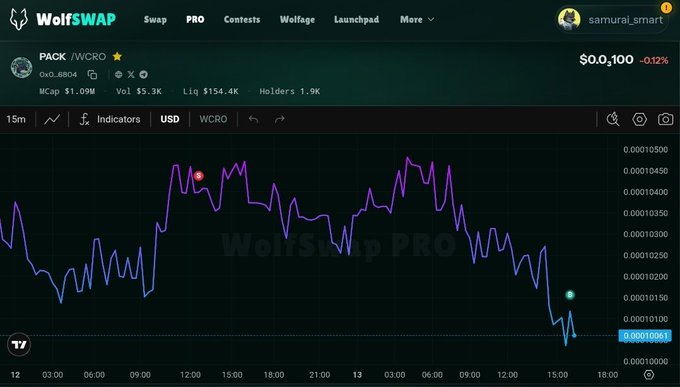Click current price label 0.00010061

(x=645, y=335)
